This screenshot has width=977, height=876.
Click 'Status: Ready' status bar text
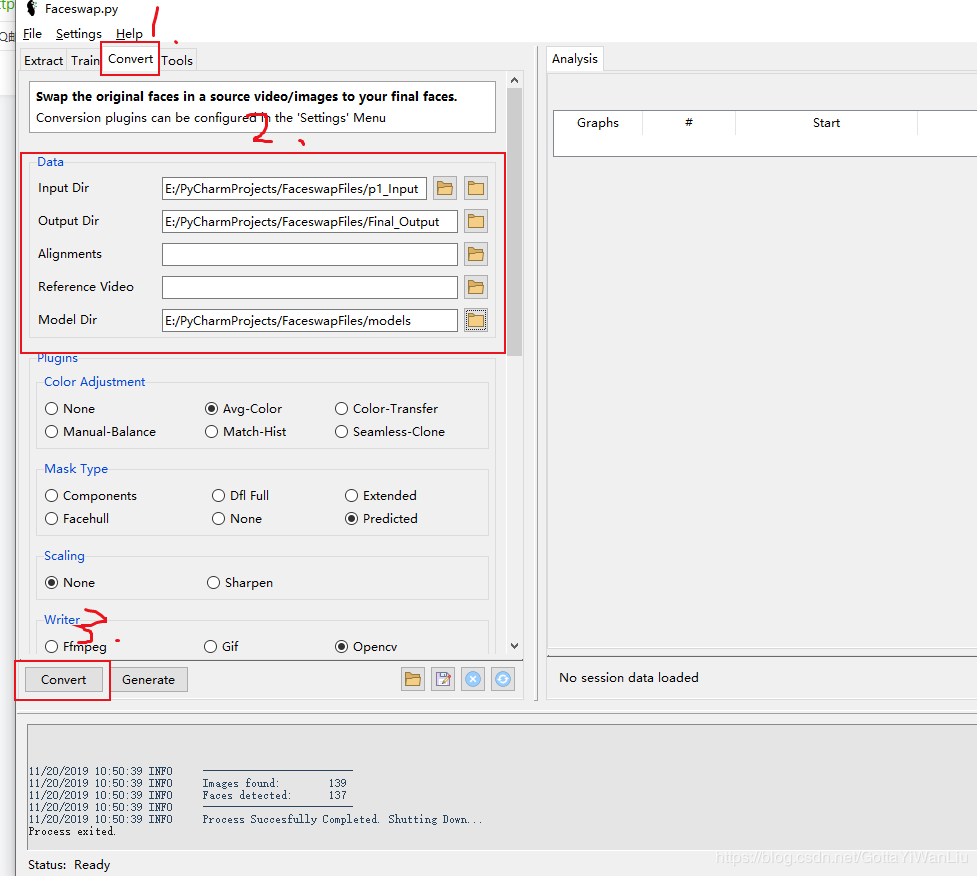[69, 865]
